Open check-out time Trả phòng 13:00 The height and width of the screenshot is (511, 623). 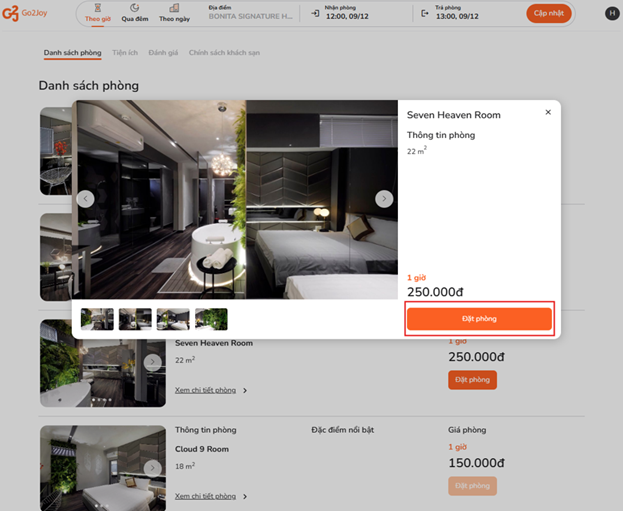450,13
